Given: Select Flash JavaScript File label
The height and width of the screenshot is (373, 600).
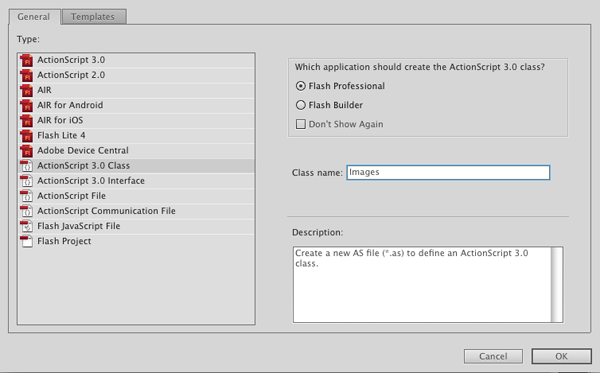Looking at the screenshot, I should pos(78,226).
